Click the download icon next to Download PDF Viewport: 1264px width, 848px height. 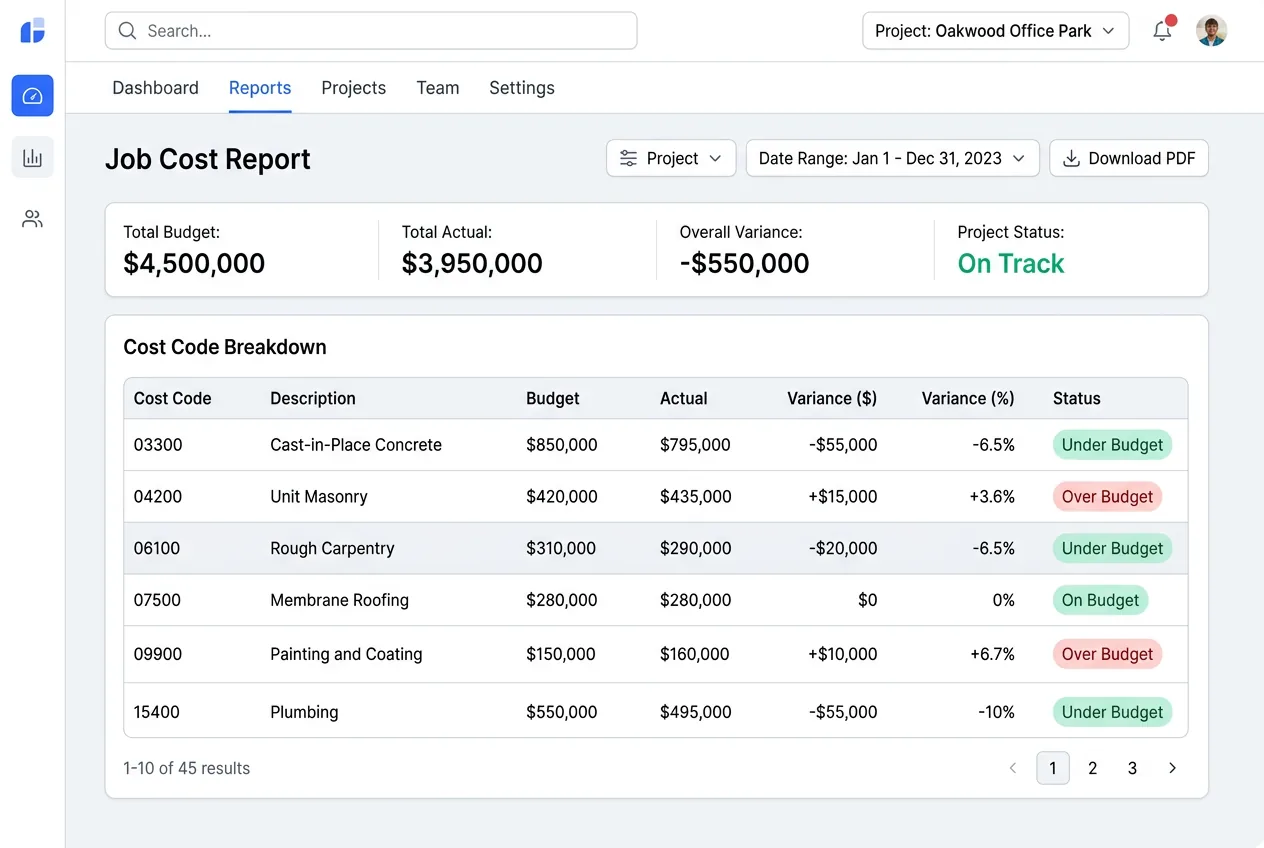(1071, 158)
